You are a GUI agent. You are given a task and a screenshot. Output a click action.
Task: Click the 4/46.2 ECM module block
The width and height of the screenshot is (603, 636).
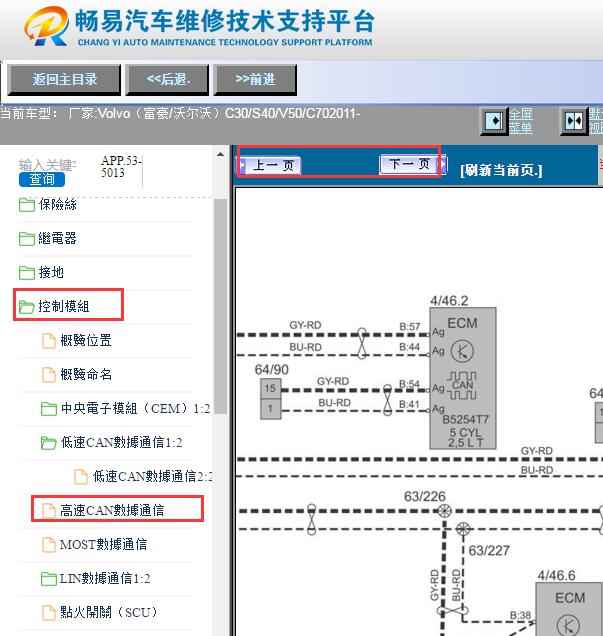tap(463, 378)
